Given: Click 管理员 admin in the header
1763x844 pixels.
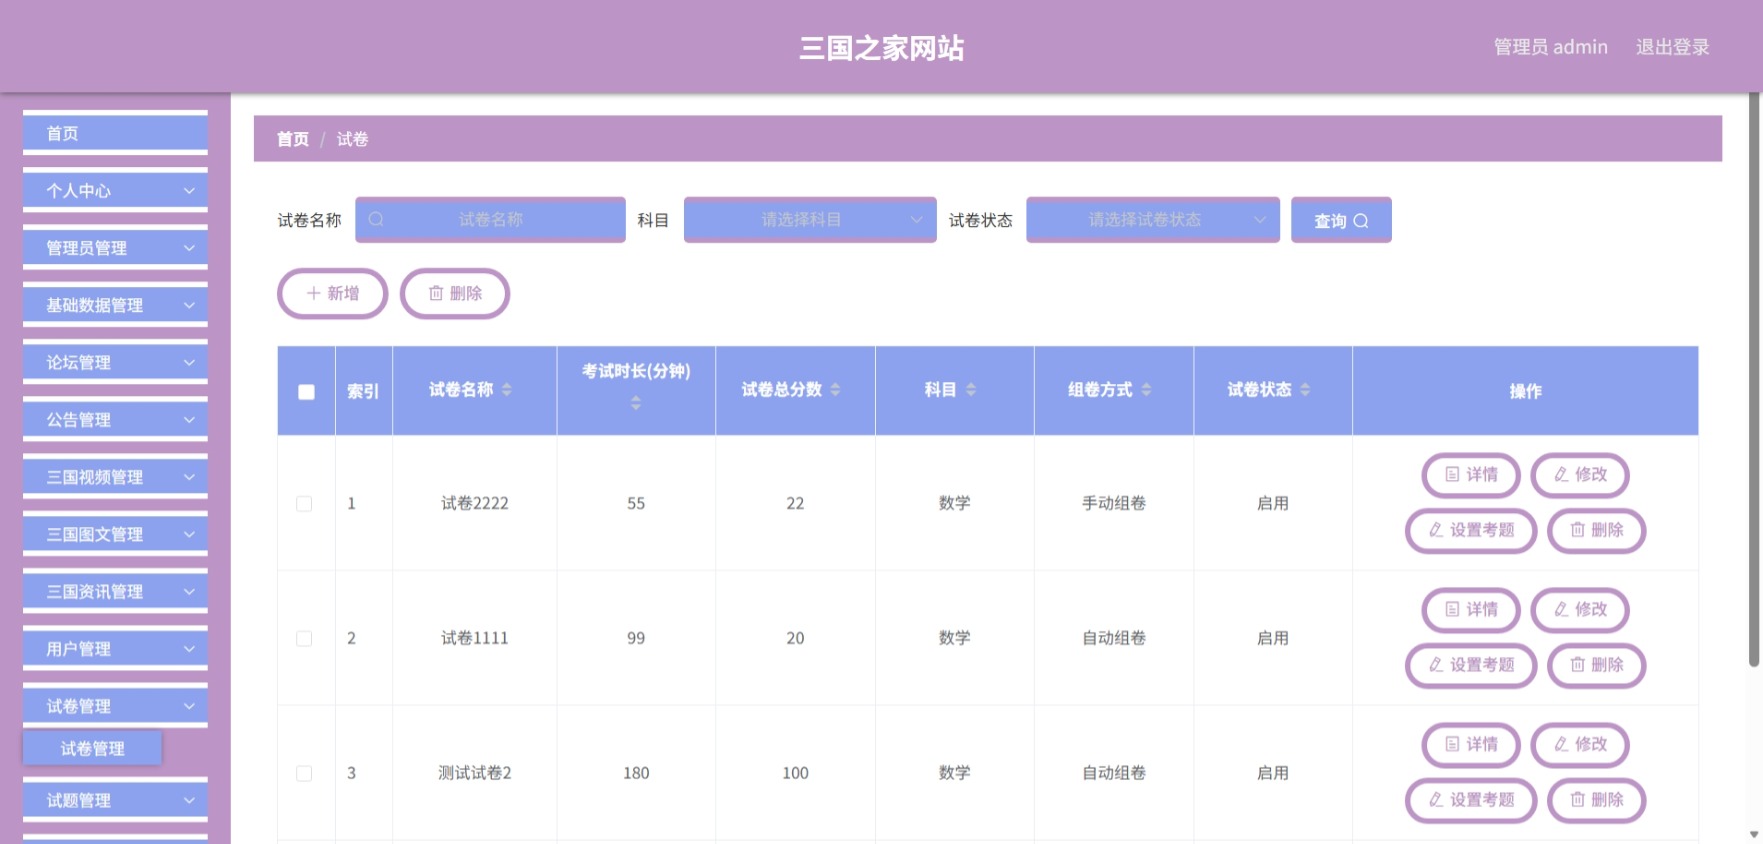Looking at the screenshot, I should (x=1550, y=47).
